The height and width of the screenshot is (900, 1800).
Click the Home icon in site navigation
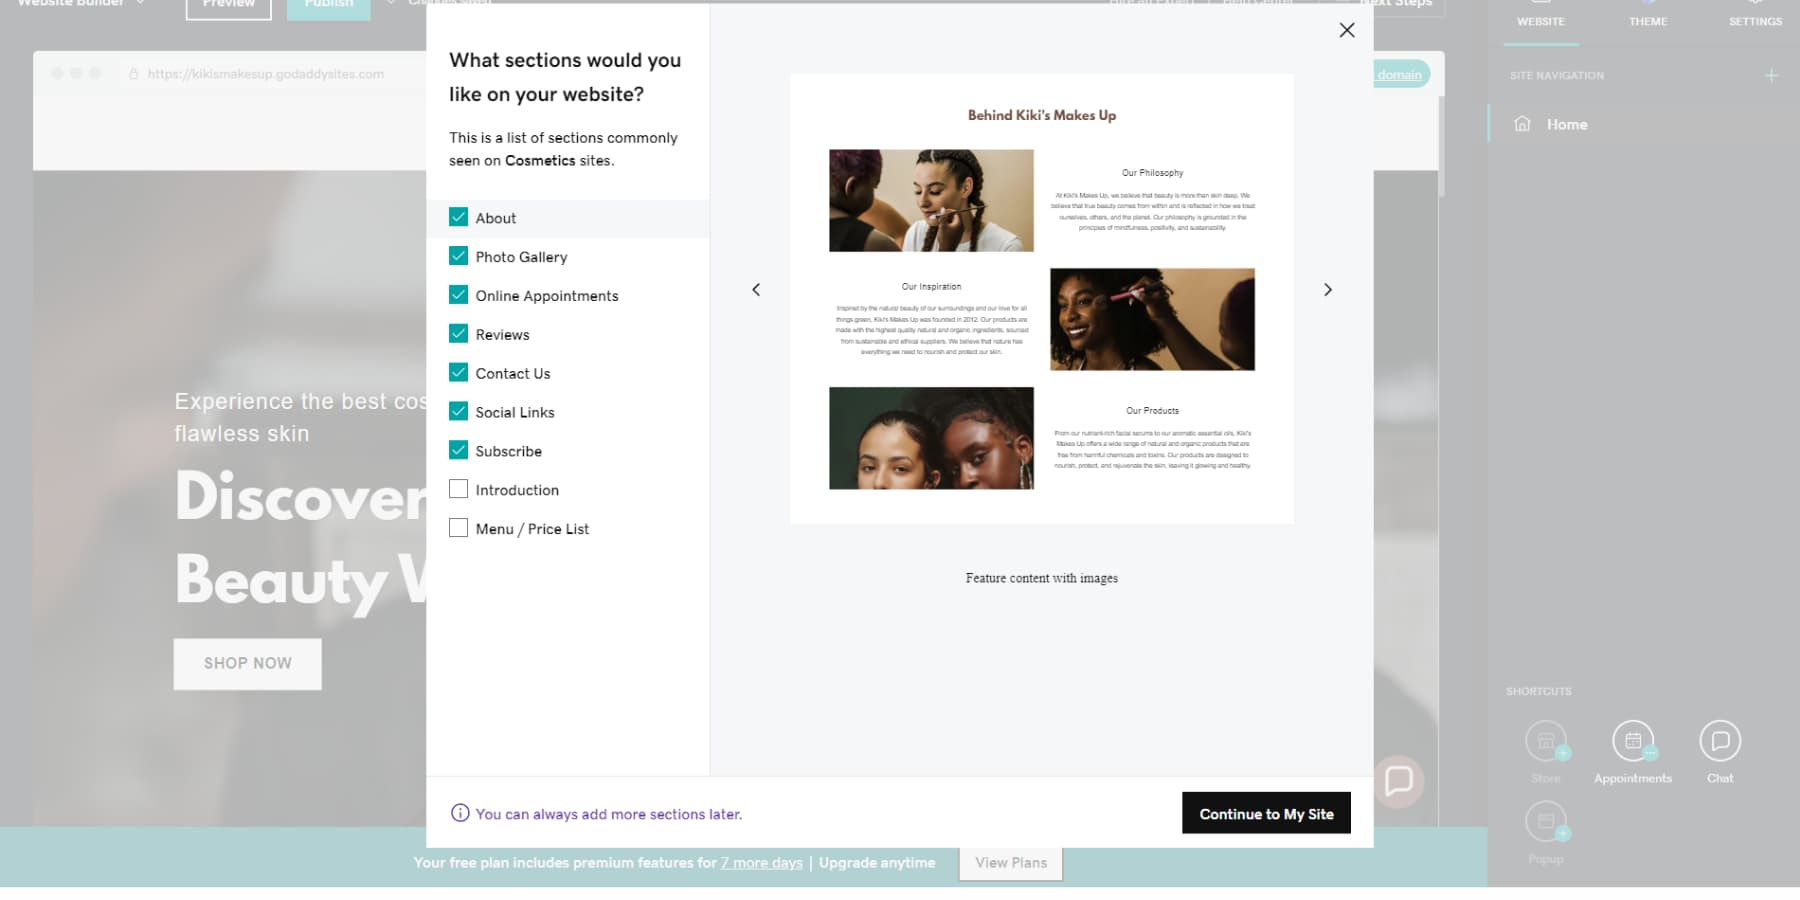[1522, 124]
